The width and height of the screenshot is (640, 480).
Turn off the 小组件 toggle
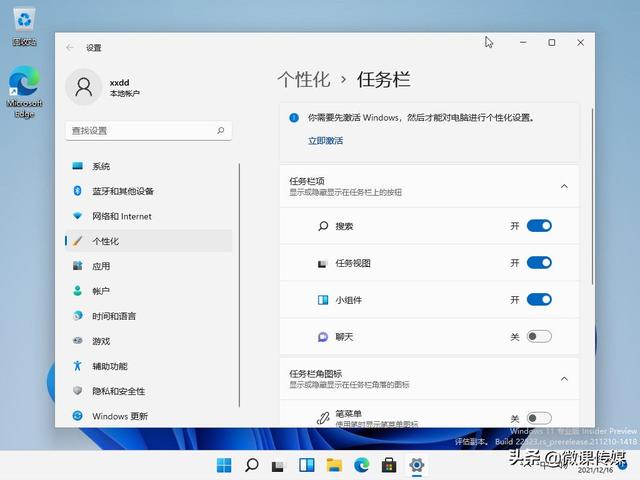coord(539,300)
